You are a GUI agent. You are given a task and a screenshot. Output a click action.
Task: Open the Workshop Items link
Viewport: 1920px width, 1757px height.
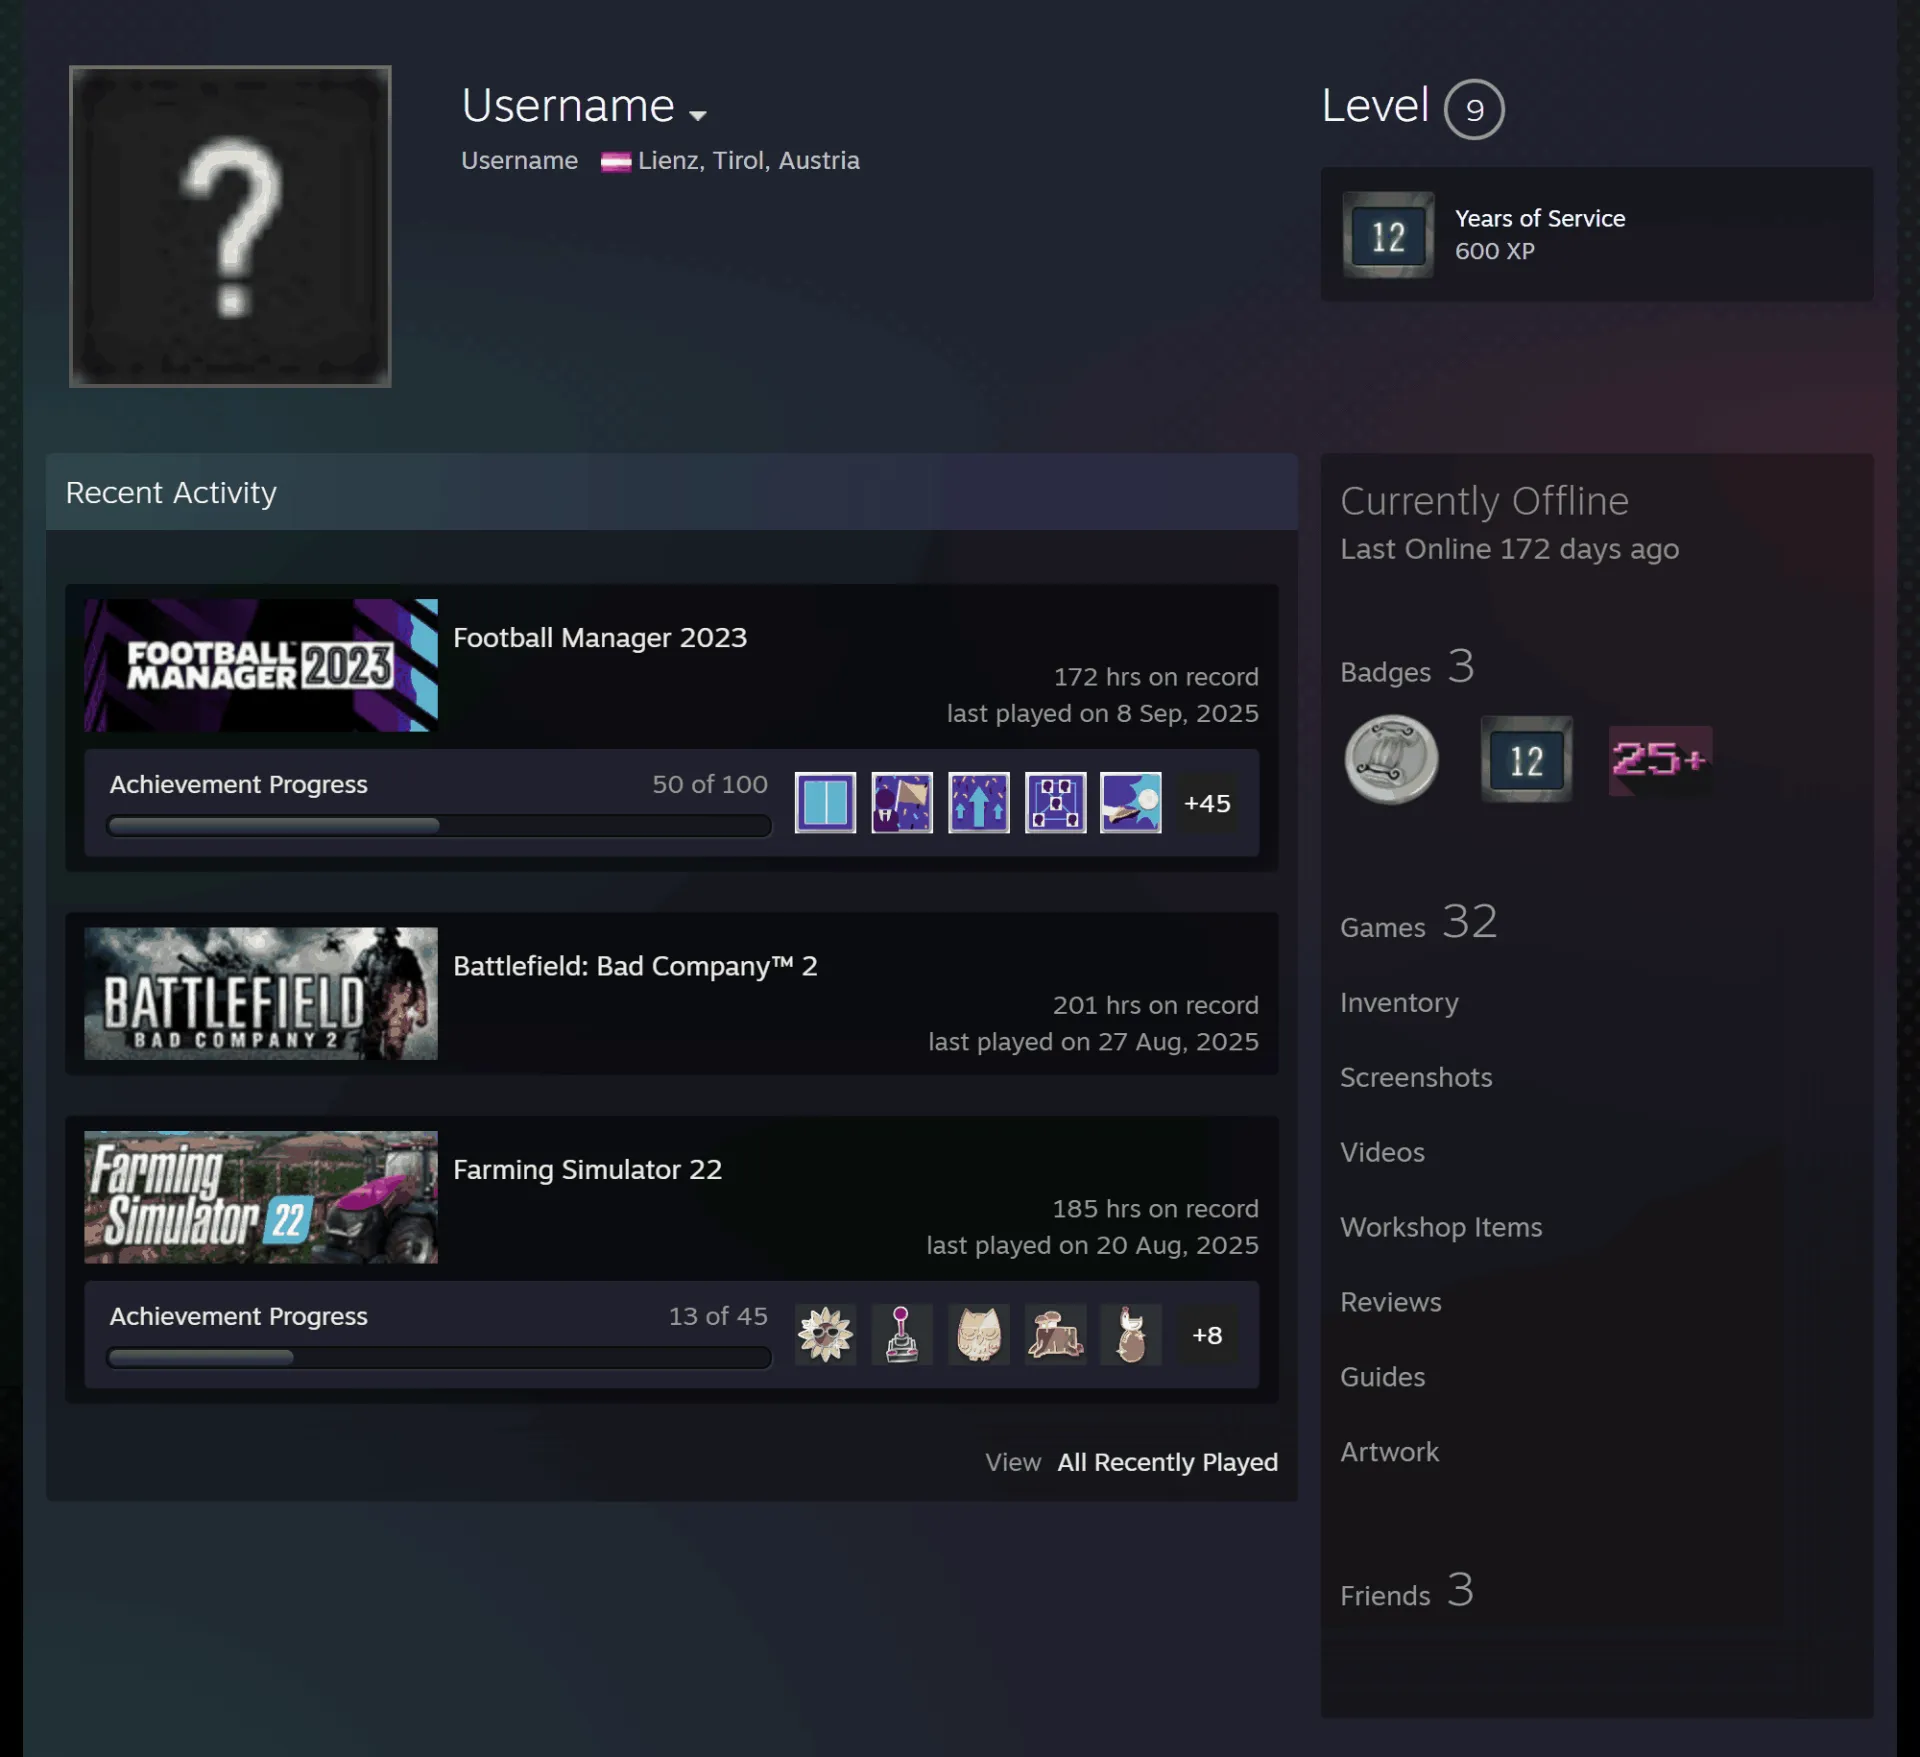tap(1441, 1227)
